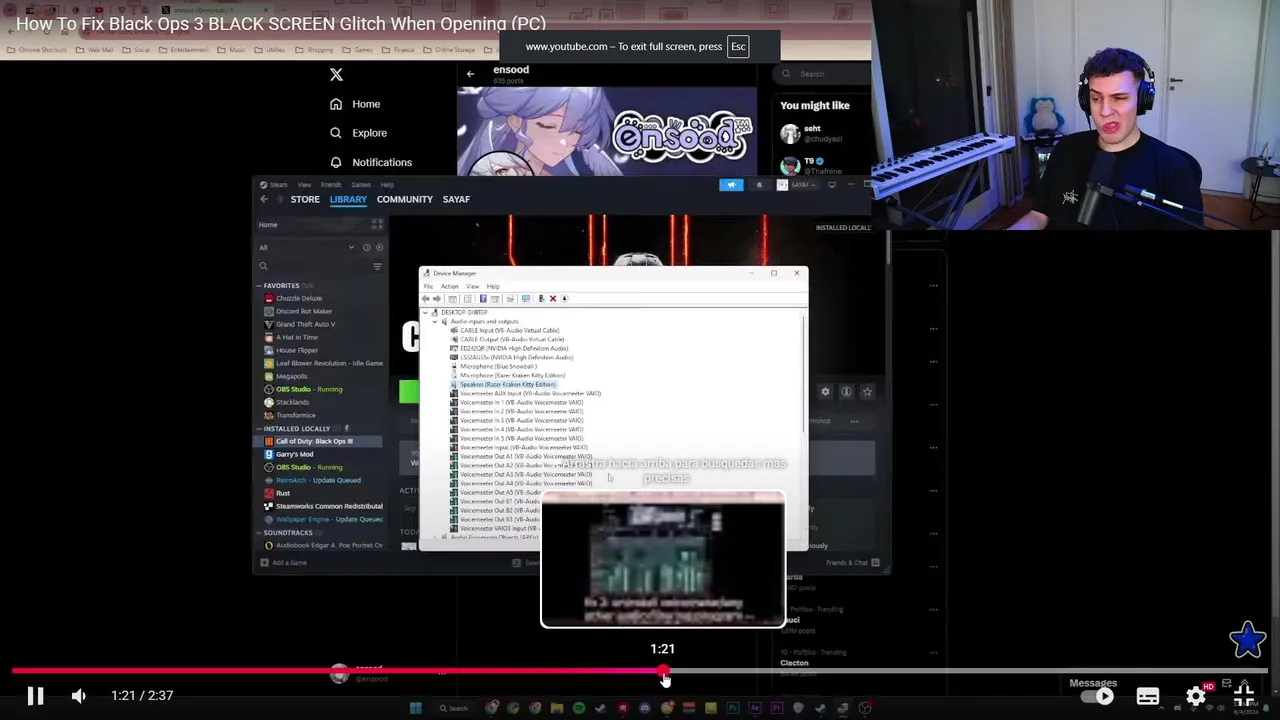Exit full screen mode button
This screenshot has width=1280, height=720.
pos(1244,696)
